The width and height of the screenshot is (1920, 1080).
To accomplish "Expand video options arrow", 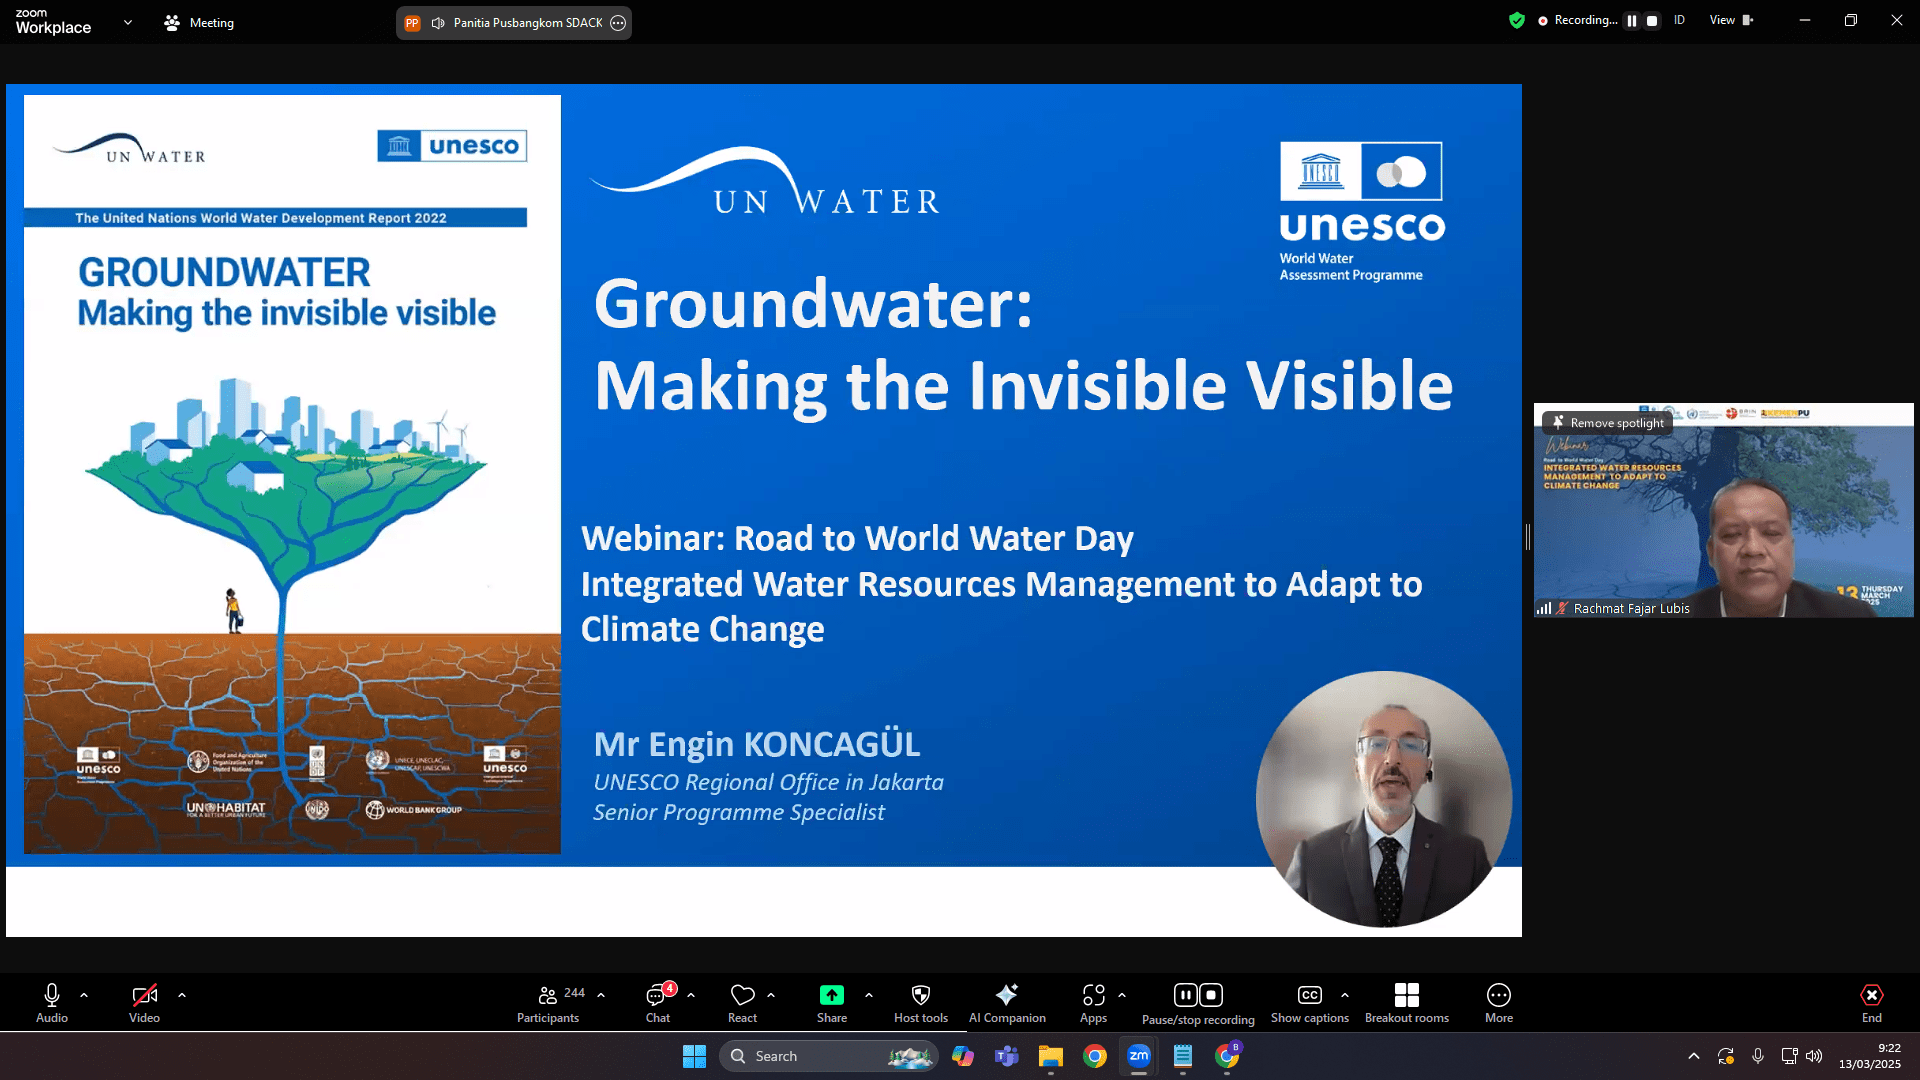I will pos(182,995).
